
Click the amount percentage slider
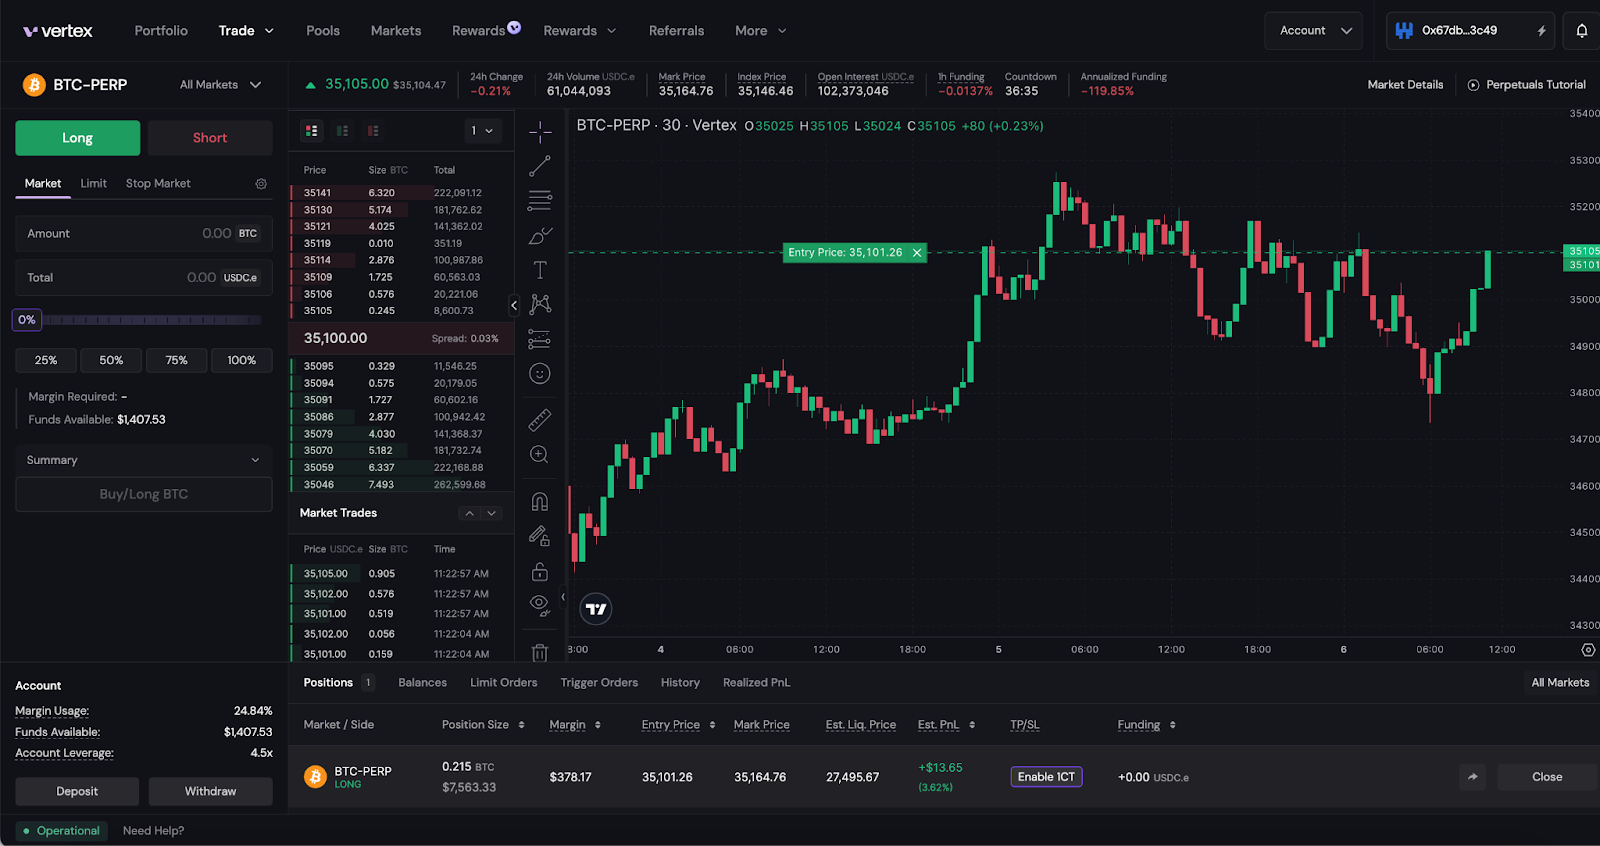(x=150, y=320)
